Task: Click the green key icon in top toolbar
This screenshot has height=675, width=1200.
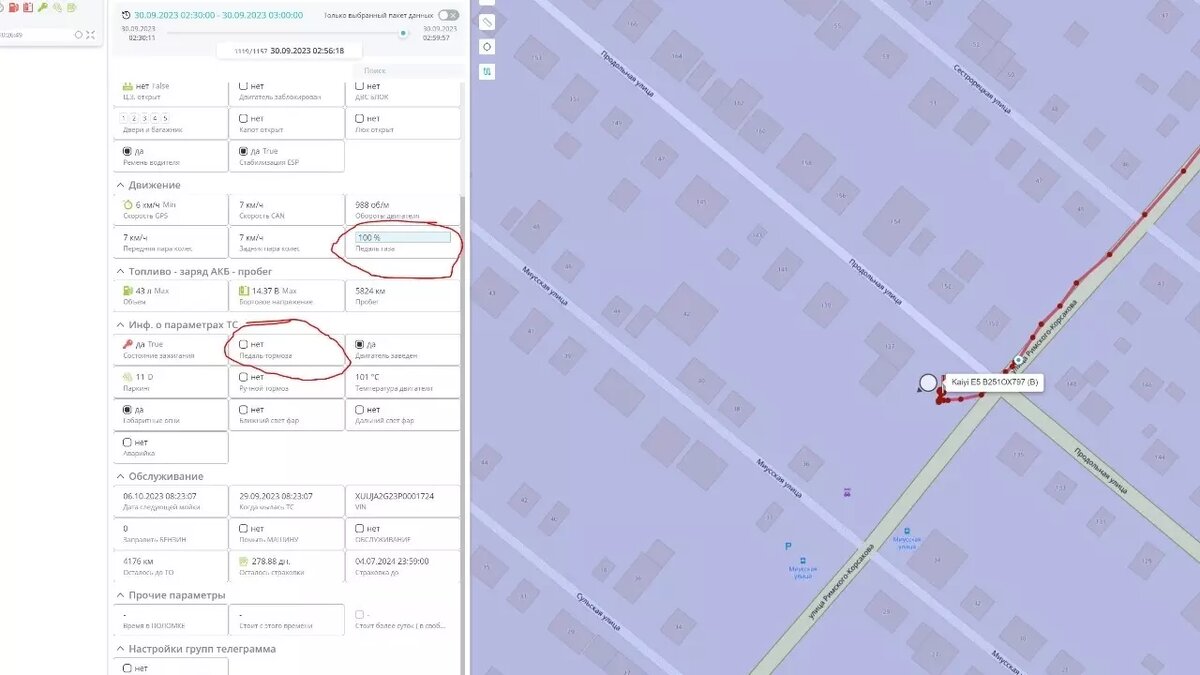Action: pos(42,7)
